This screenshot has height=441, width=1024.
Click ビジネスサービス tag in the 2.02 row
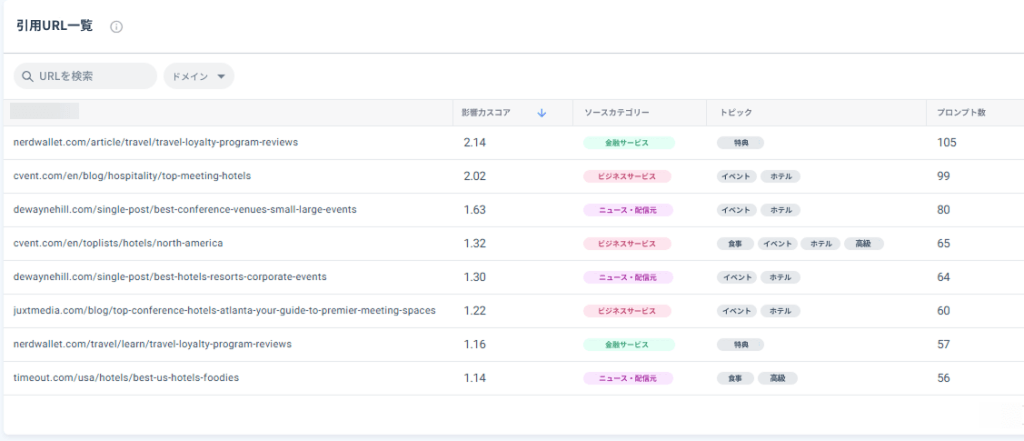(x=627, y=176)
